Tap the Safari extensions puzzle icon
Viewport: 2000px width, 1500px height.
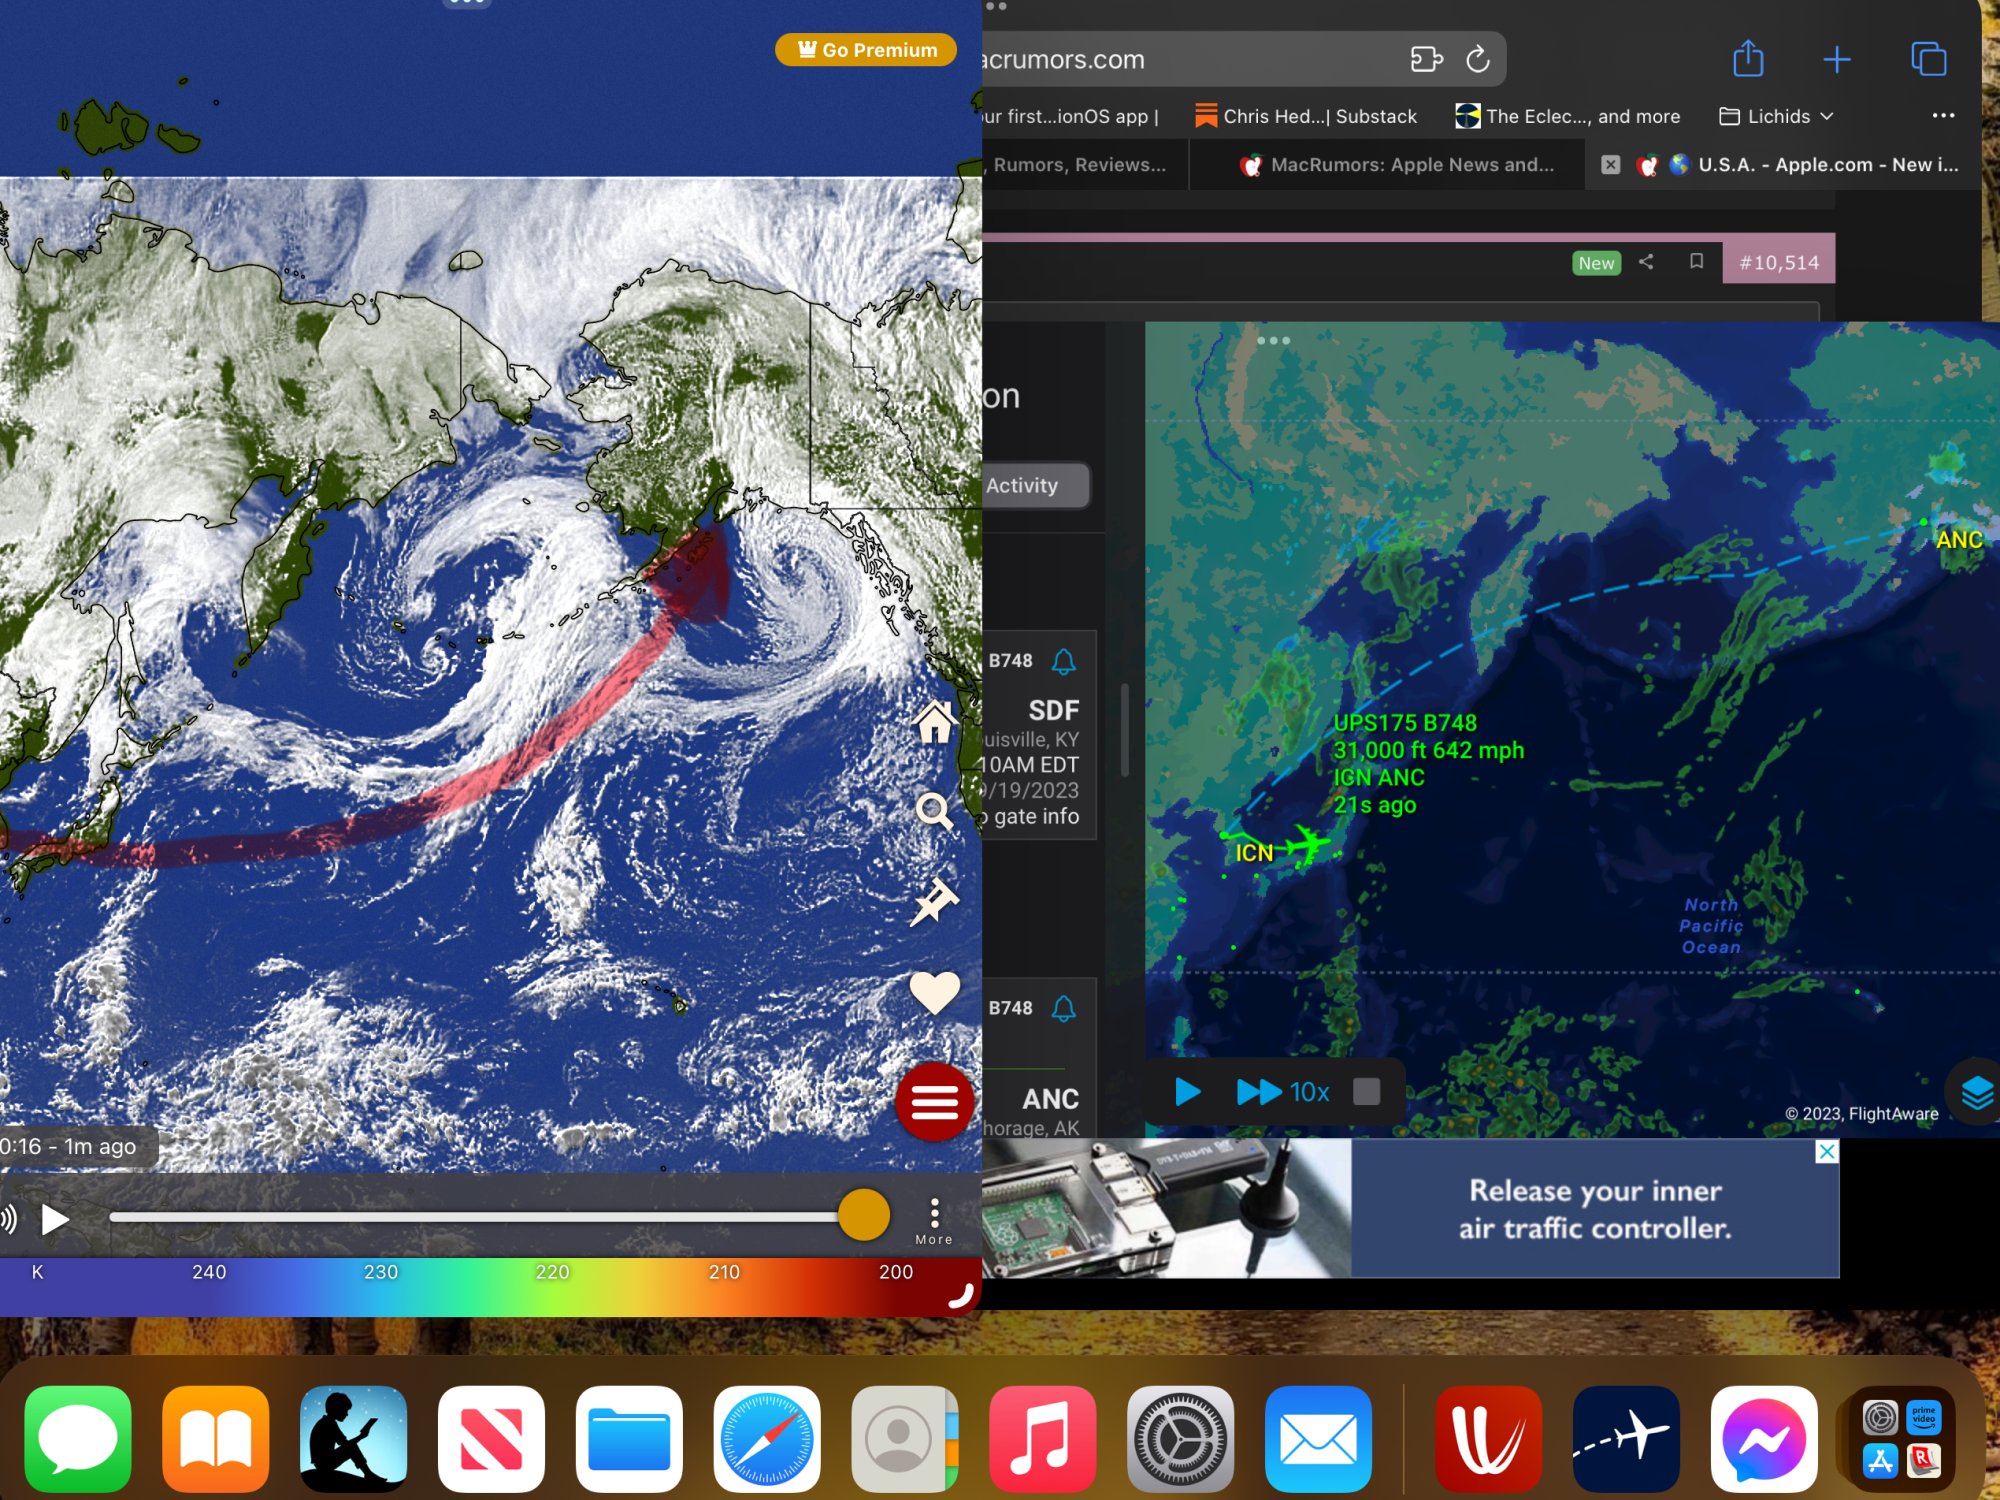pyautogui.click(x=1426, y=60)
